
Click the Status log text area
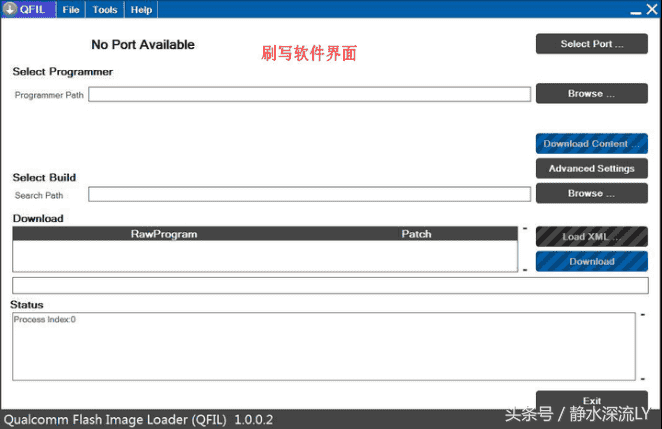tap(324, 346)
